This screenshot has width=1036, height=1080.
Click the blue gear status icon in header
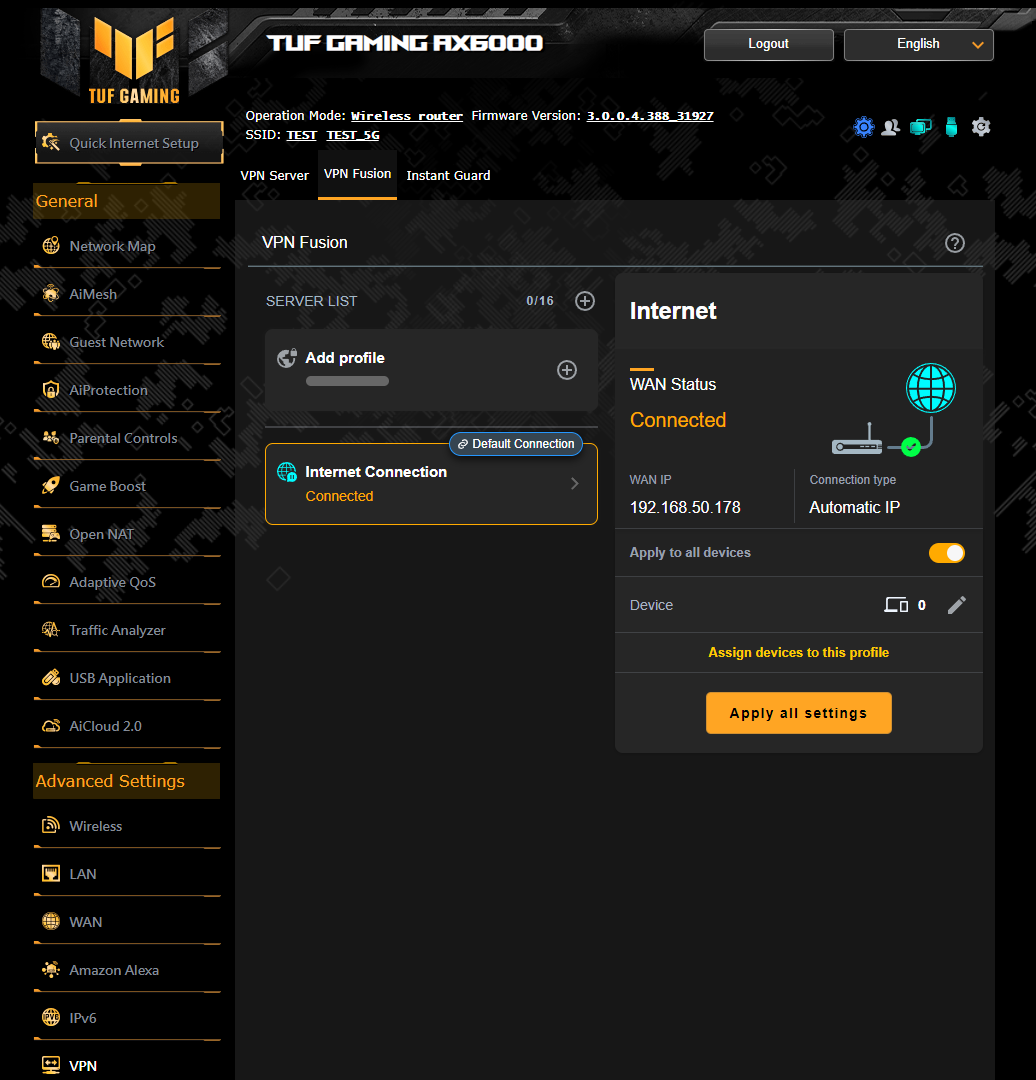(864, 127)
